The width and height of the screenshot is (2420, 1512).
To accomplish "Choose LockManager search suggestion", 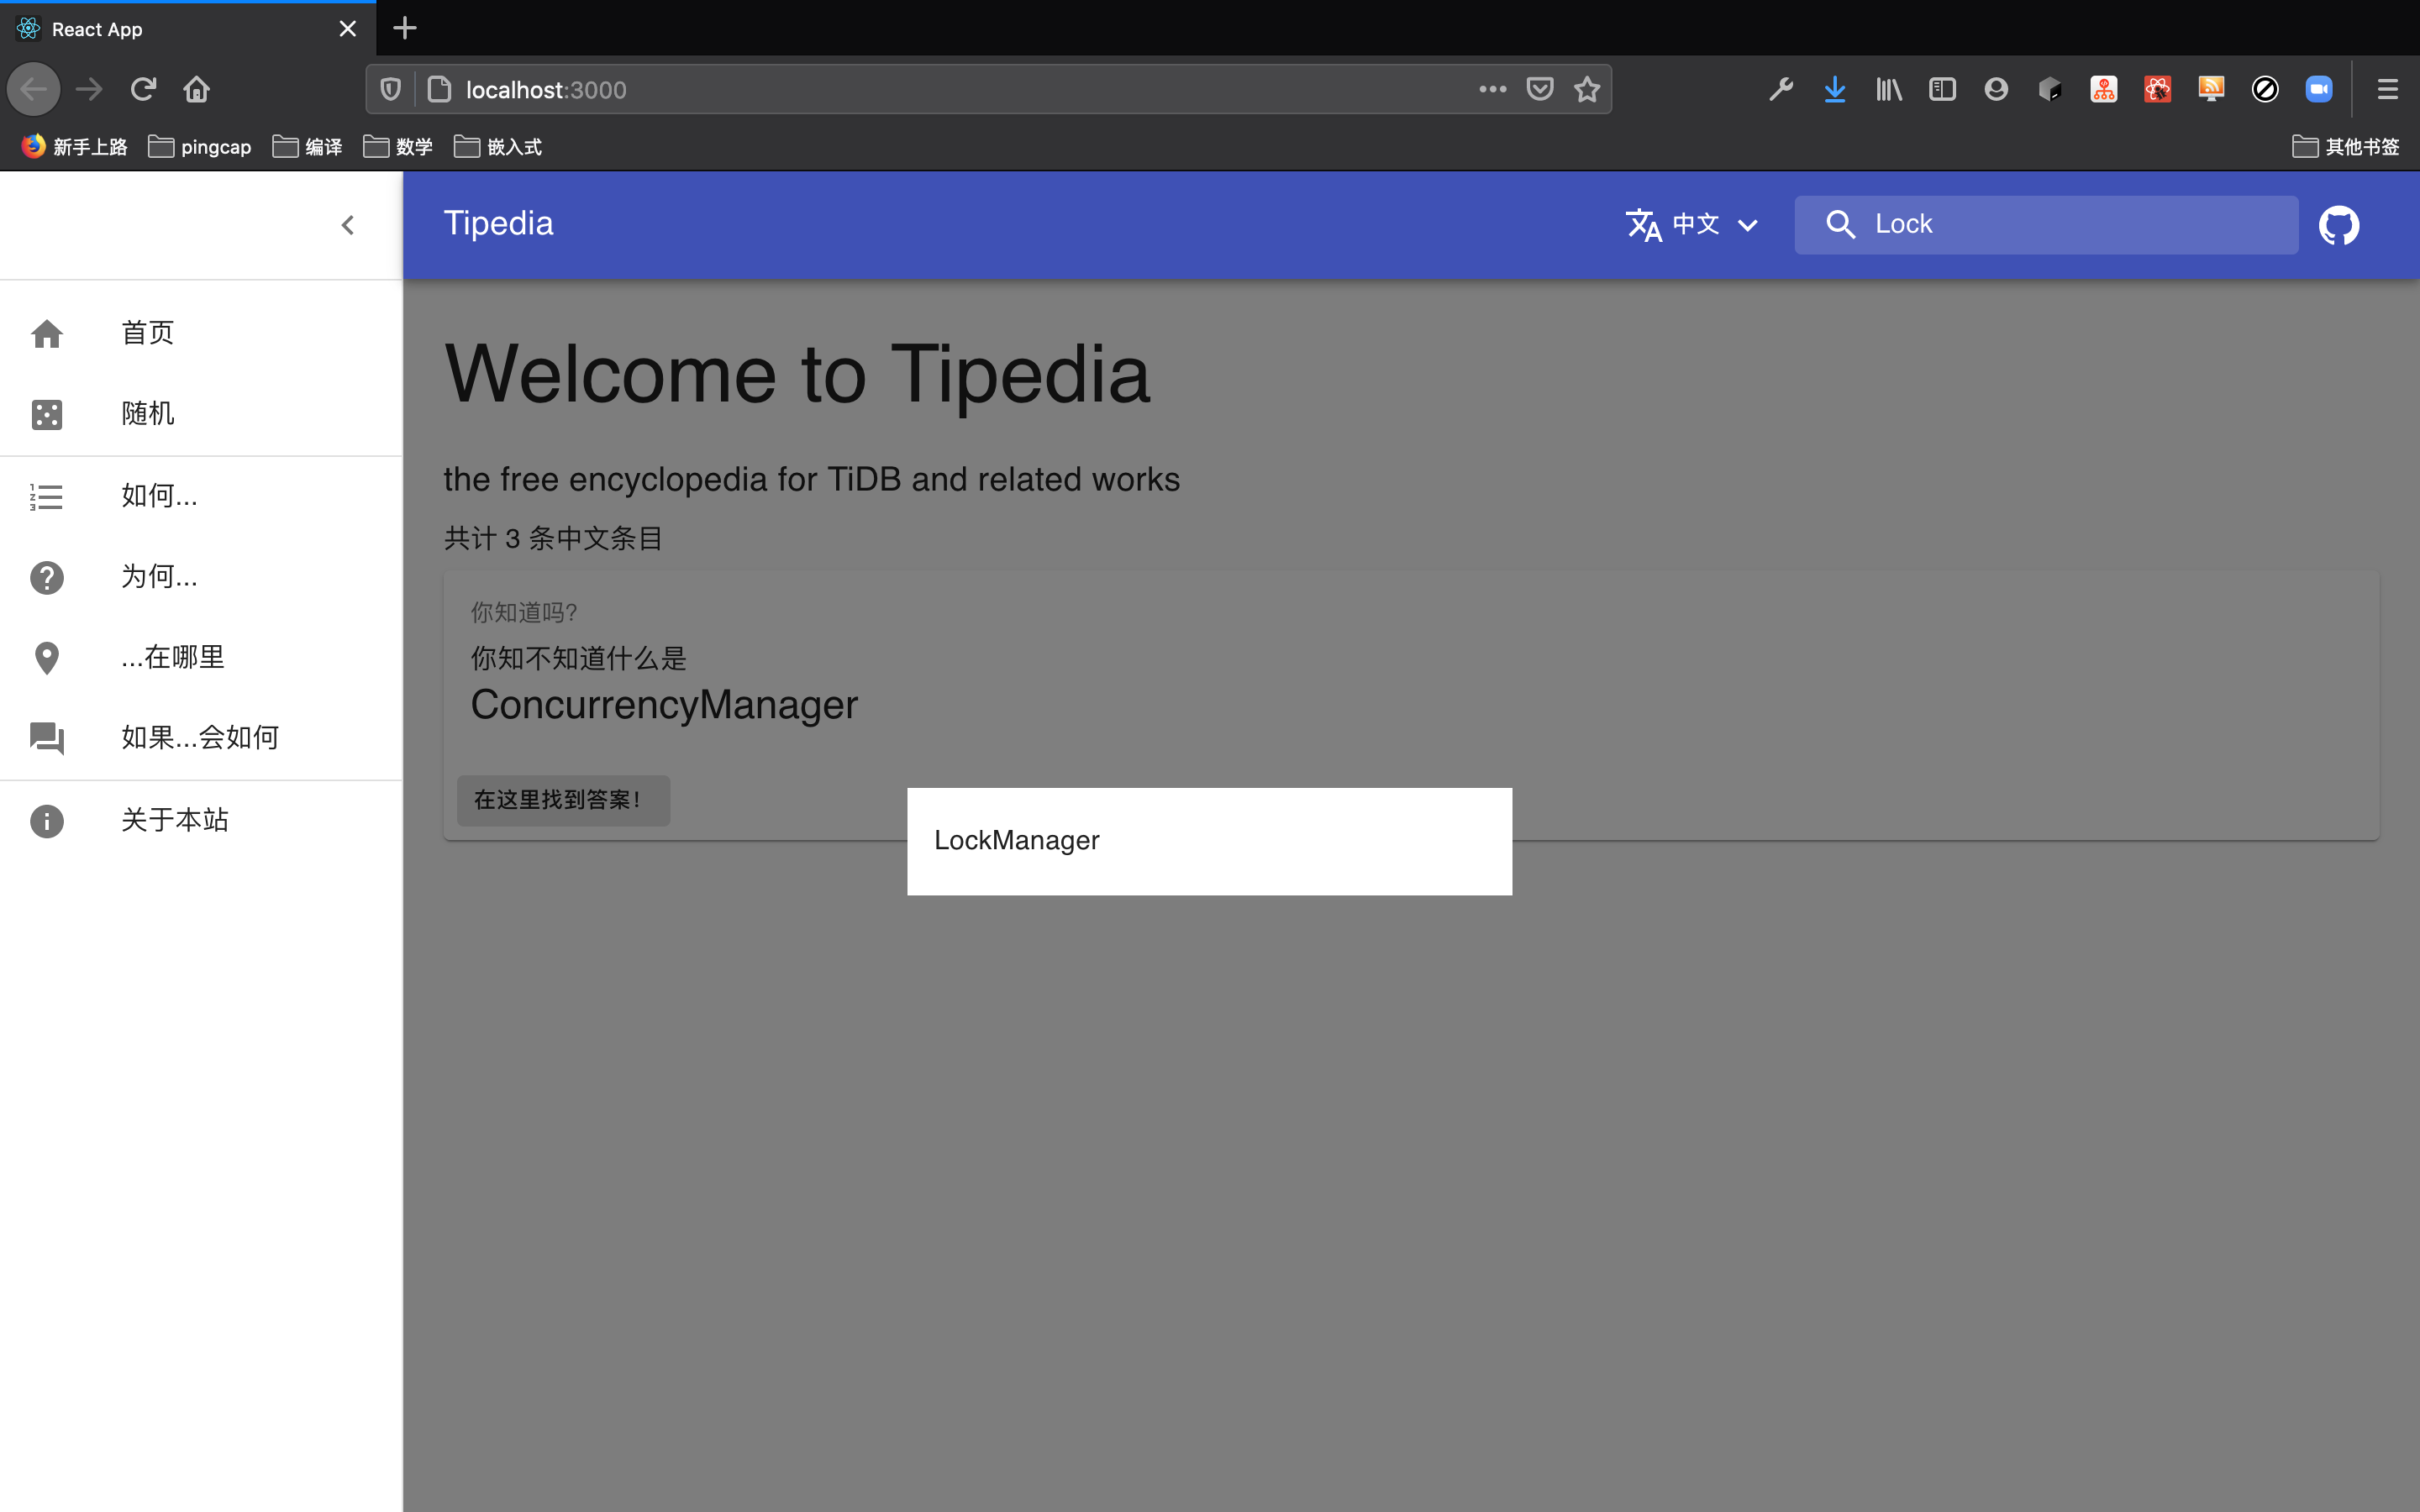I will tap(1209, 841).
